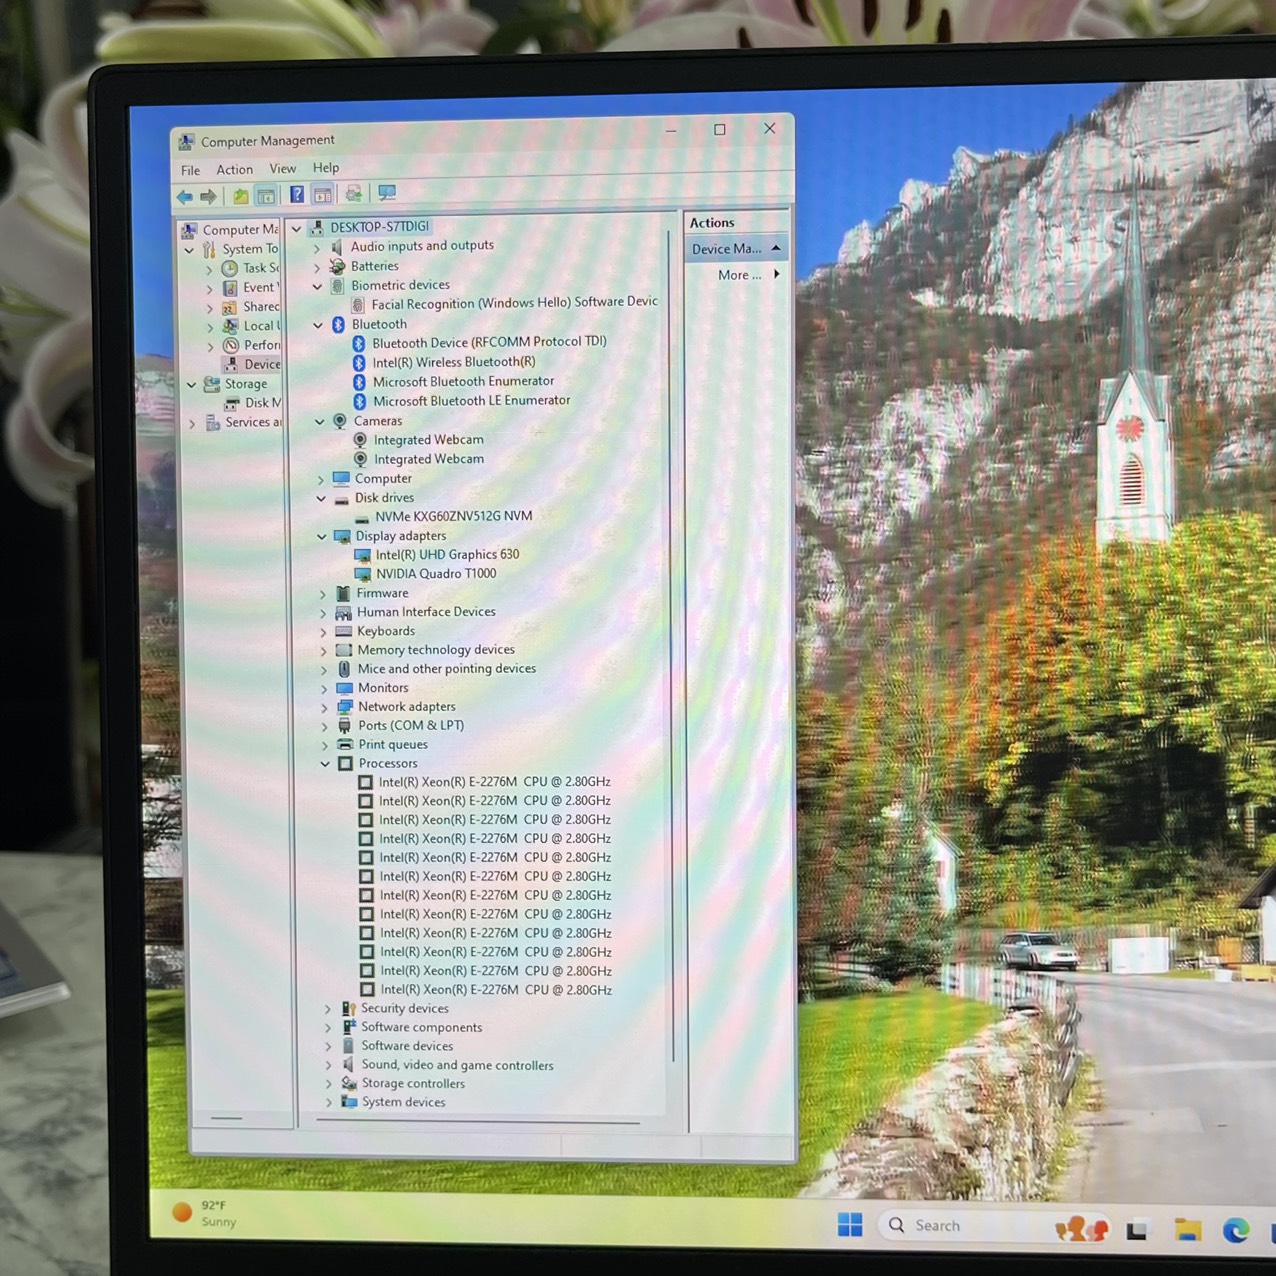Expand the Audio inputs and outputs category
Screen dimensions: 1276x1276
click(x=317, y=247)
